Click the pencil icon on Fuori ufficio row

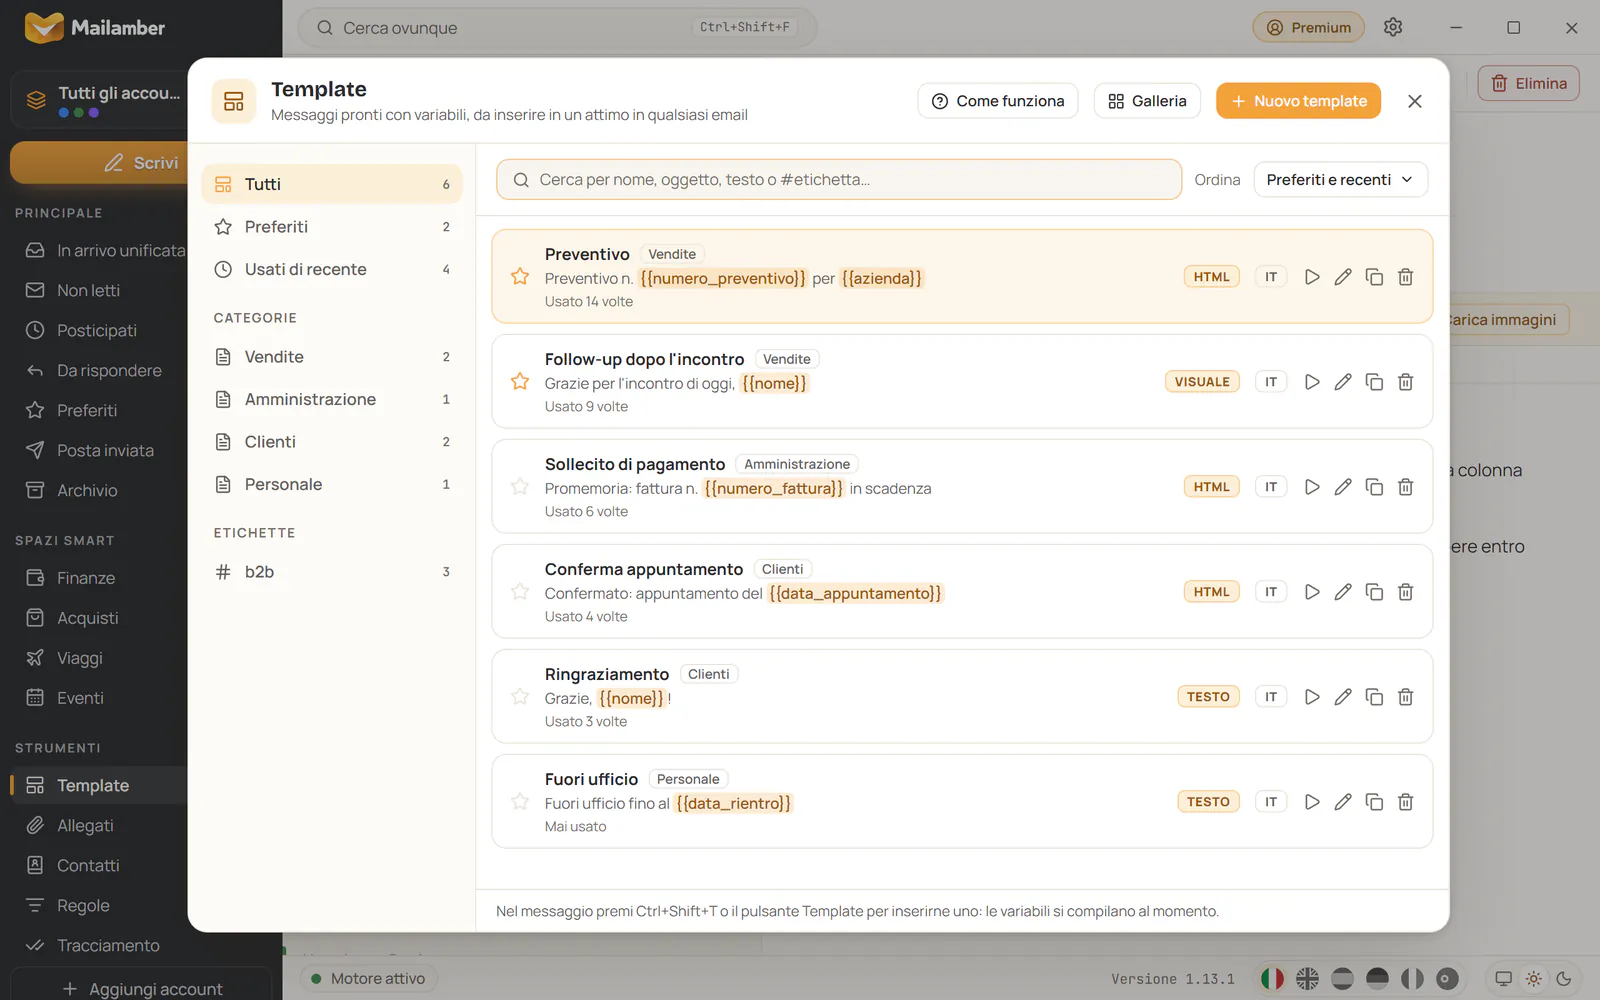pos(1343,802)
